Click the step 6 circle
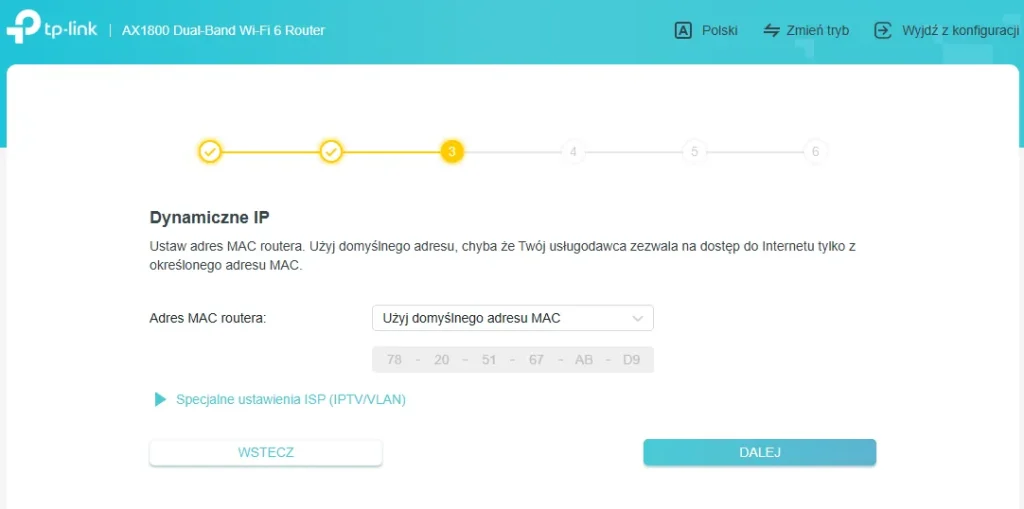Screen dimensions: 1024x509 click(x=815, y=152)
